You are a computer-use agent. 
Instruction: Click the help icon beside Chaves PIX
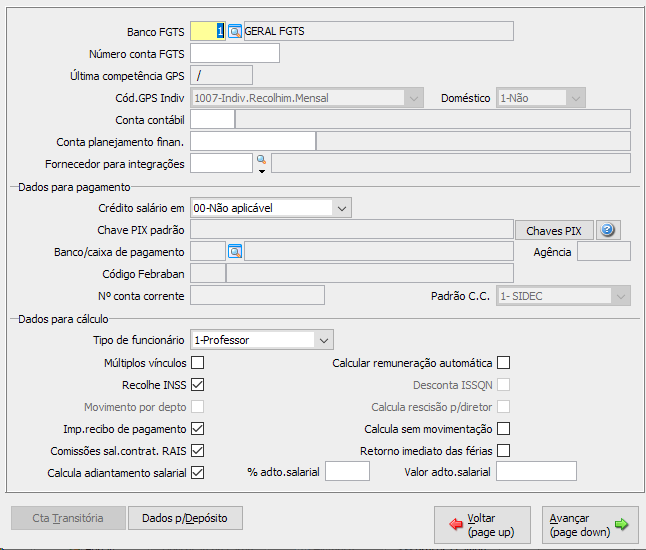pos(609,230)
